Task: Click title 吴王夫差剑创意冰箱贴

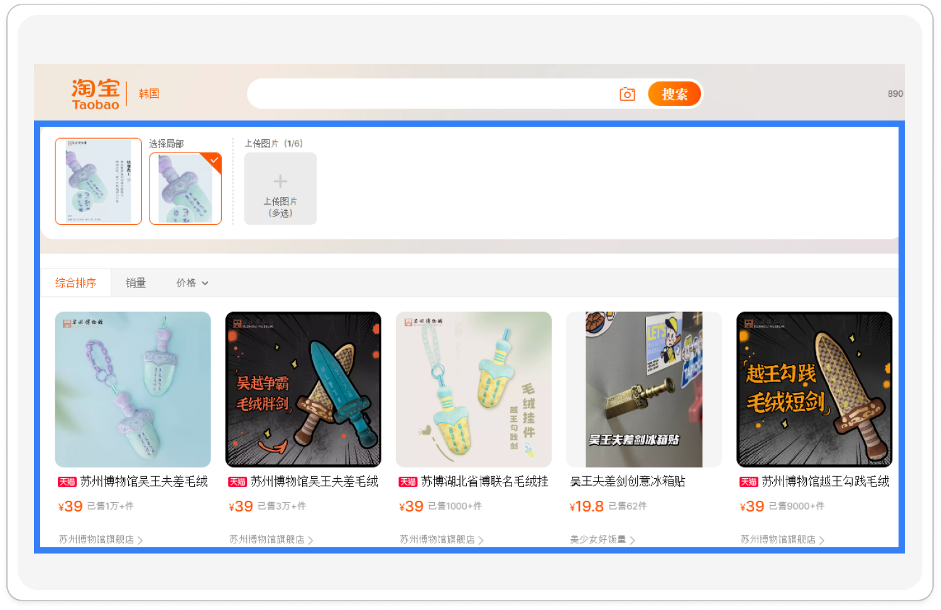Action: click(628, 482)
